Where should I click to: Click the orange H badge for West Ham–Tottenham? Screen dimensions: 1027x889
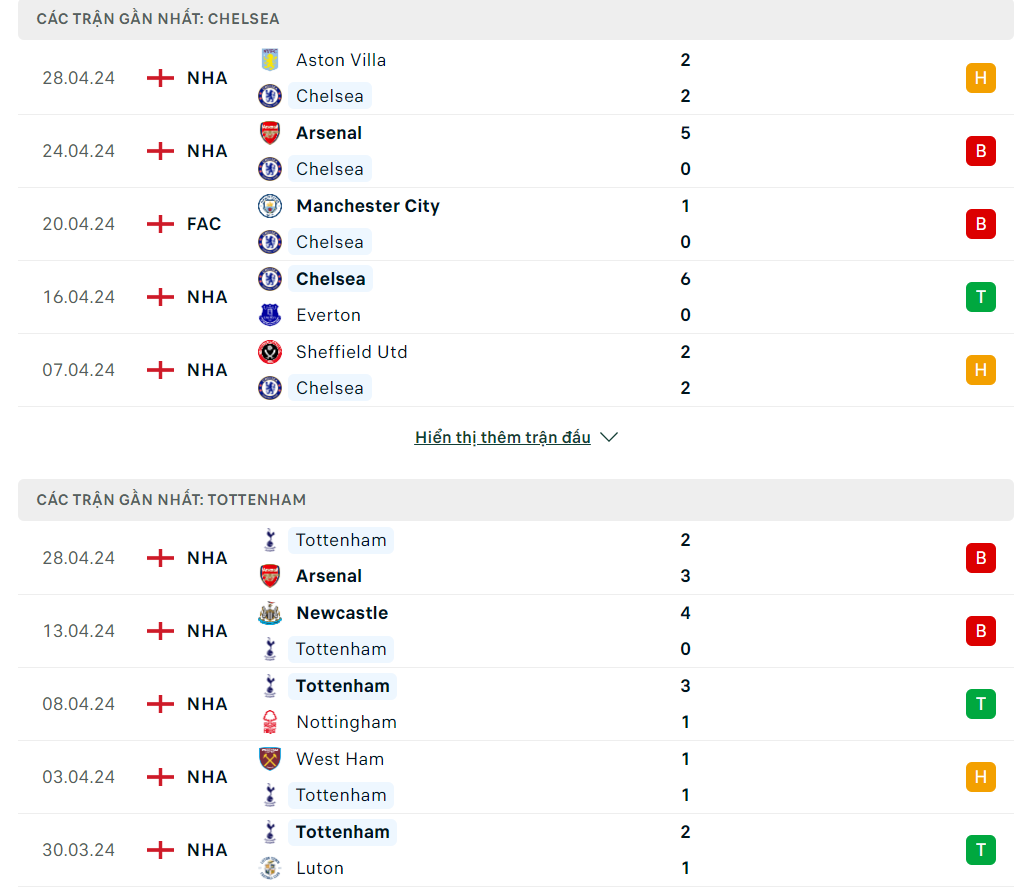pyautogui.click(x=980, y=777)
